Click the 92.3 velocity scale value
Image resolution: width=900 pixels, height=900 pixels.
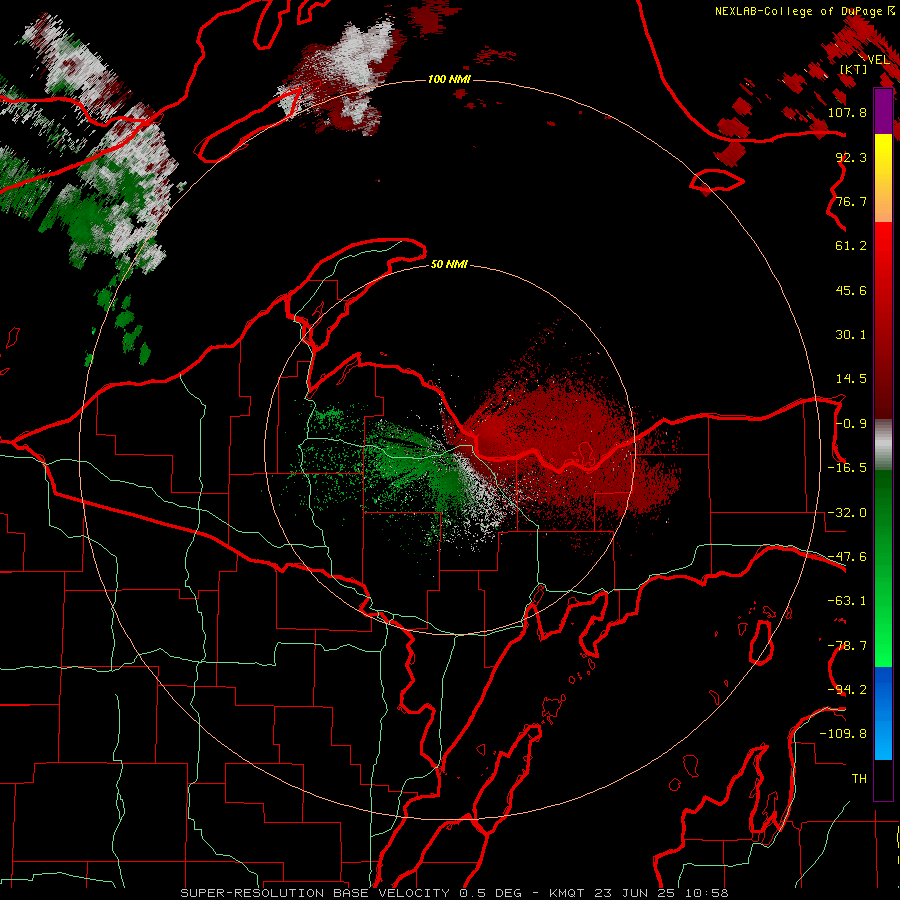852,157
